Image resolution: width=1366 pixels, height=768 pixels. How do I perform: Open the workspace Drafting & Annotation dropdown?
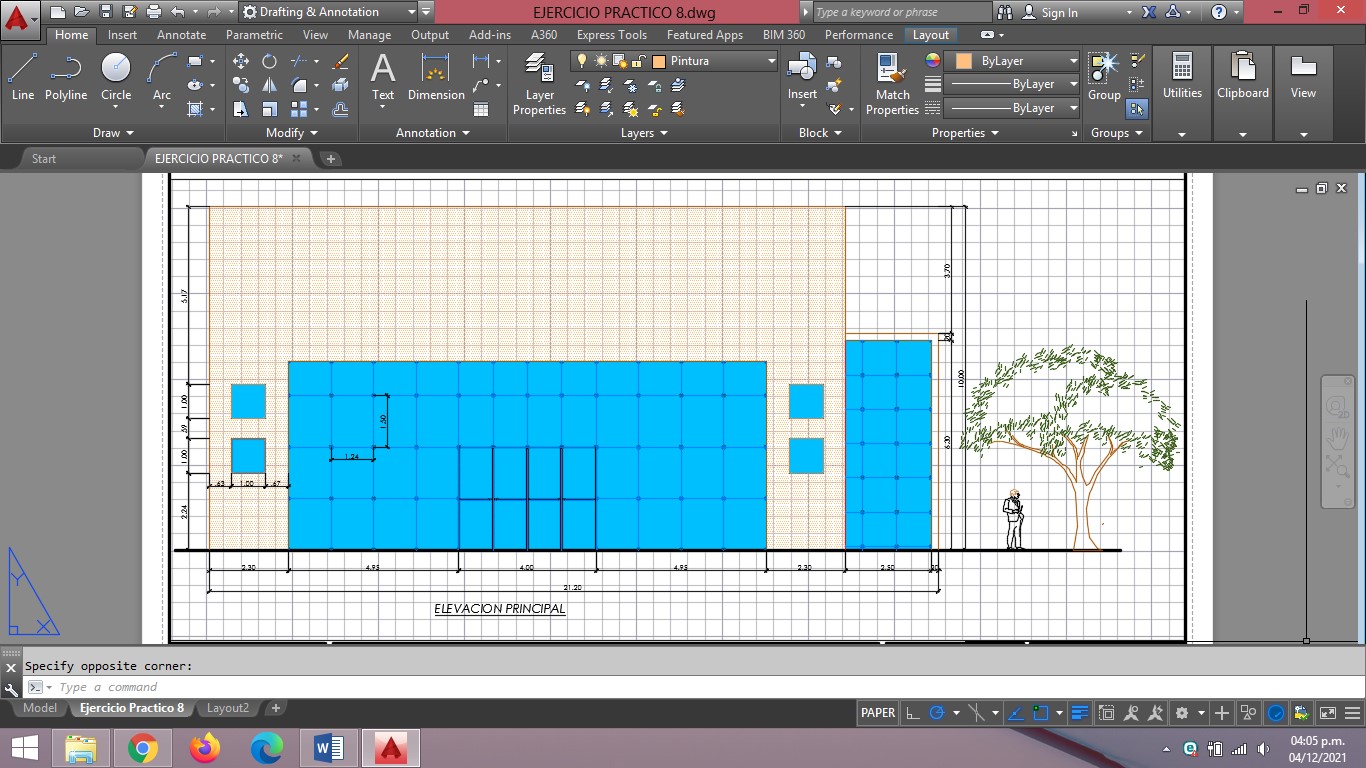412,12
